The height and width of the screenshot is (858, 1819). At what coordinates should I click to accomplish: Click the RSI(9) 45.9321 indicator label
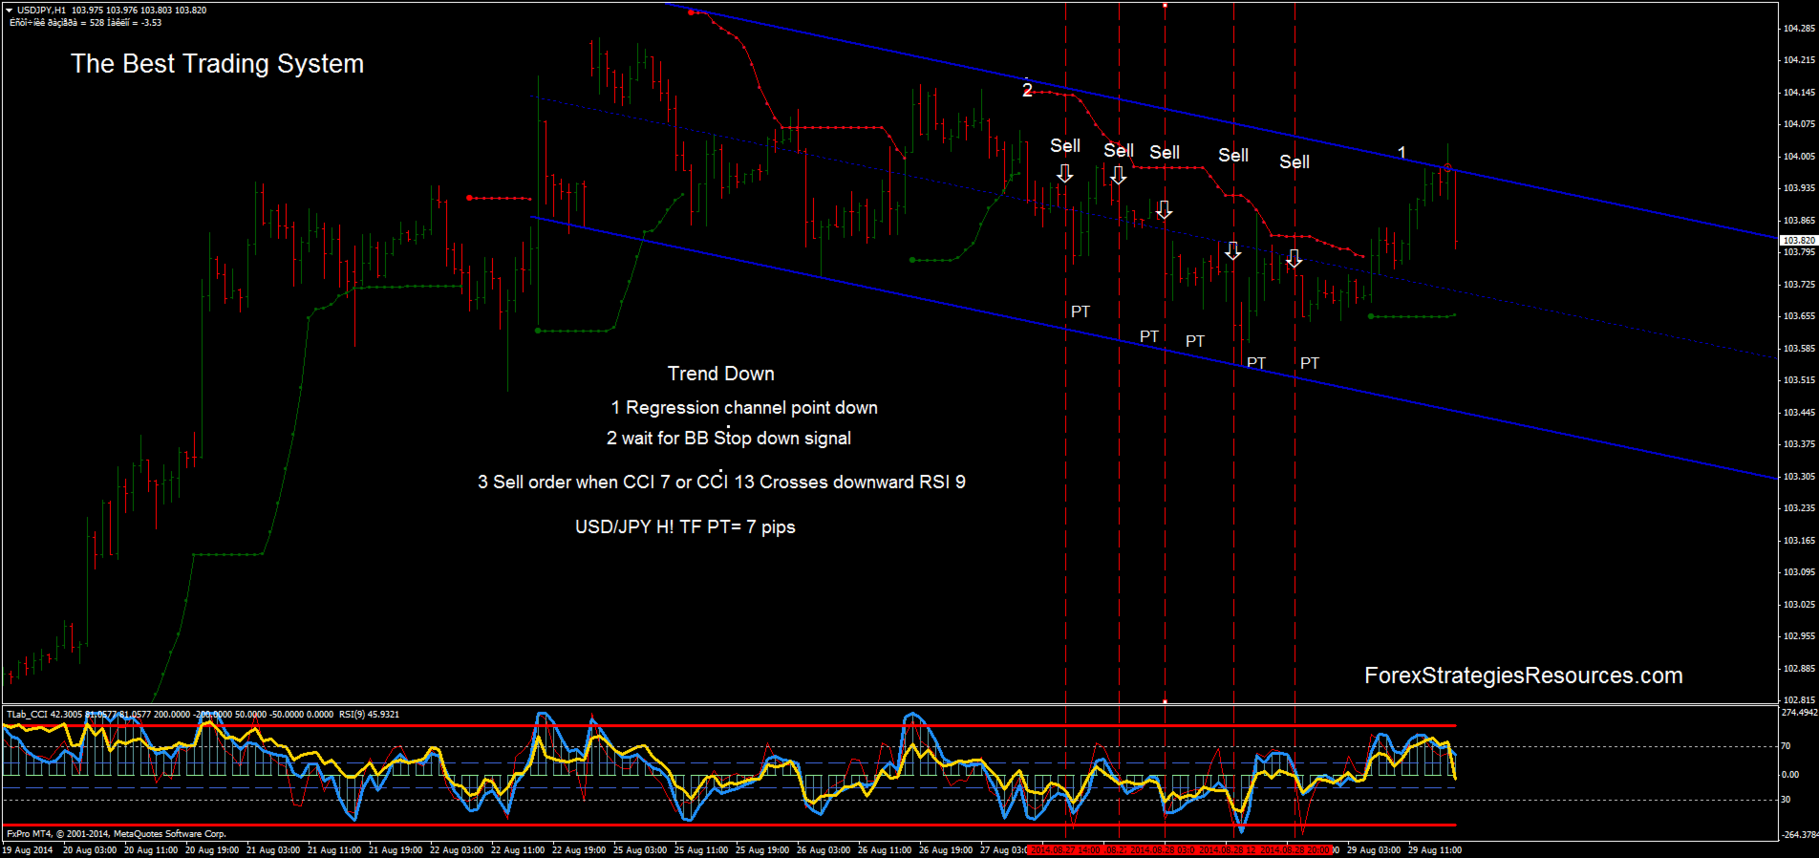pyautogui.click(x=369, y=714)
